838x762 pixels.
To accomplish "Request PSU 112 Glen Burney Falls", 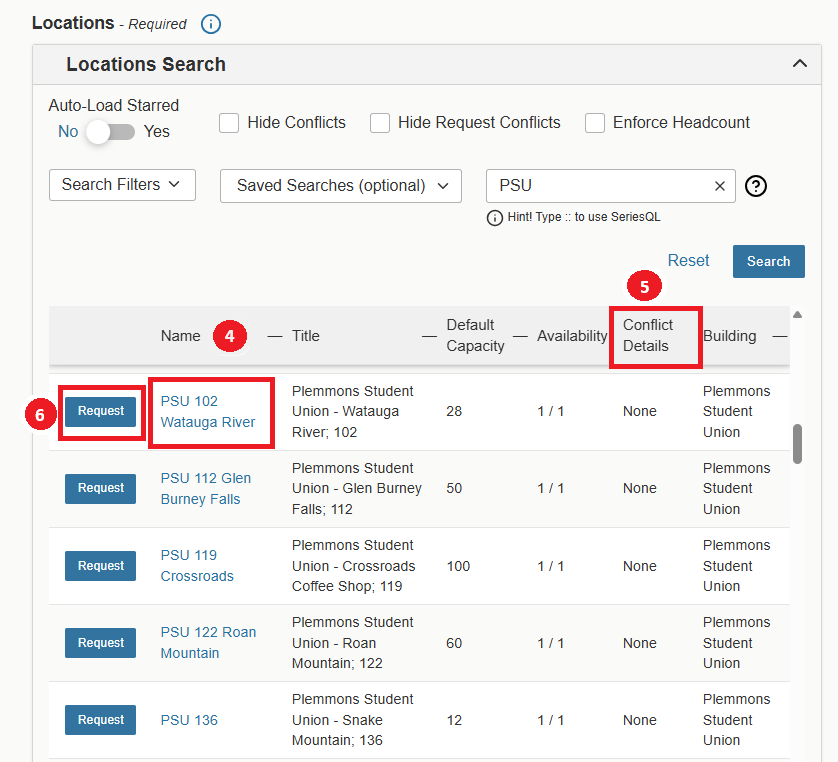I will pyautogui.click(x=100, y=488).
